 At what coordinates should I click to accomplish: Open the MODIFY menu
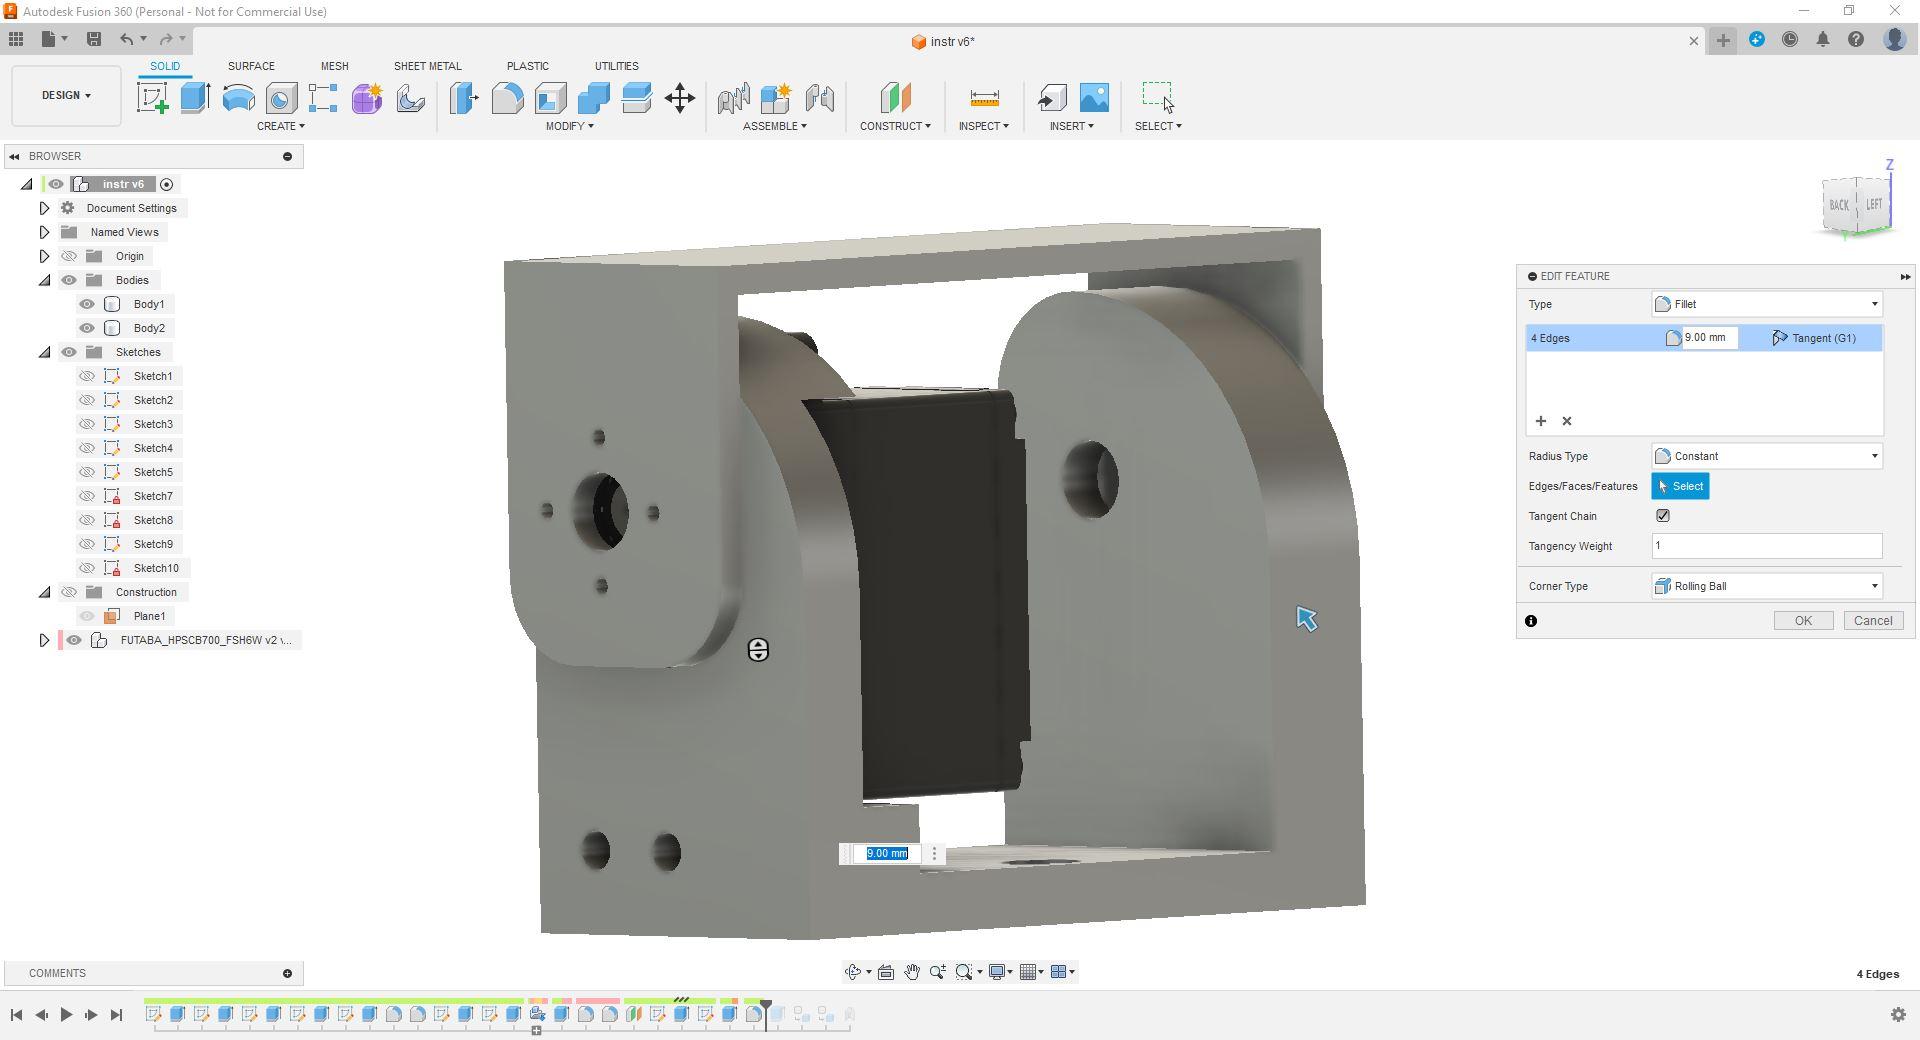coord(569,126)
